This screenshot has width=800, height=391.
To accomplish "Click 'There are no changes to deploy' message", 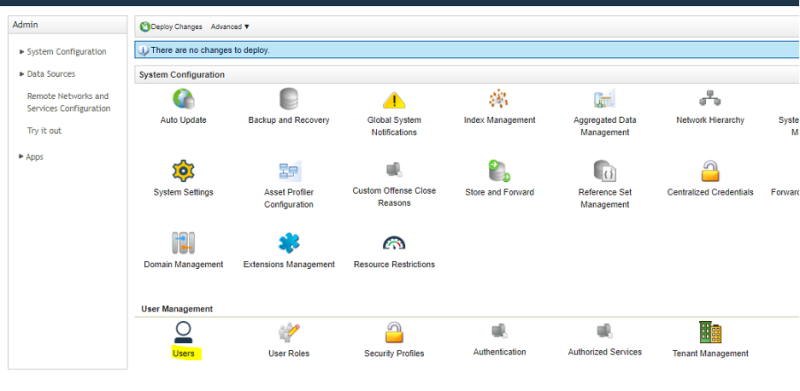I will point(210,51).
